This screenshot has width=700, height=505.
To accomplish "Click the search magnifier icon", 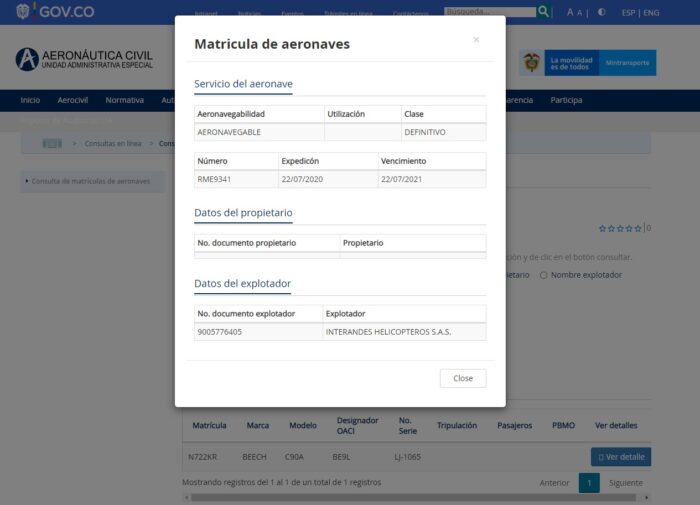I will pos(544,12).
